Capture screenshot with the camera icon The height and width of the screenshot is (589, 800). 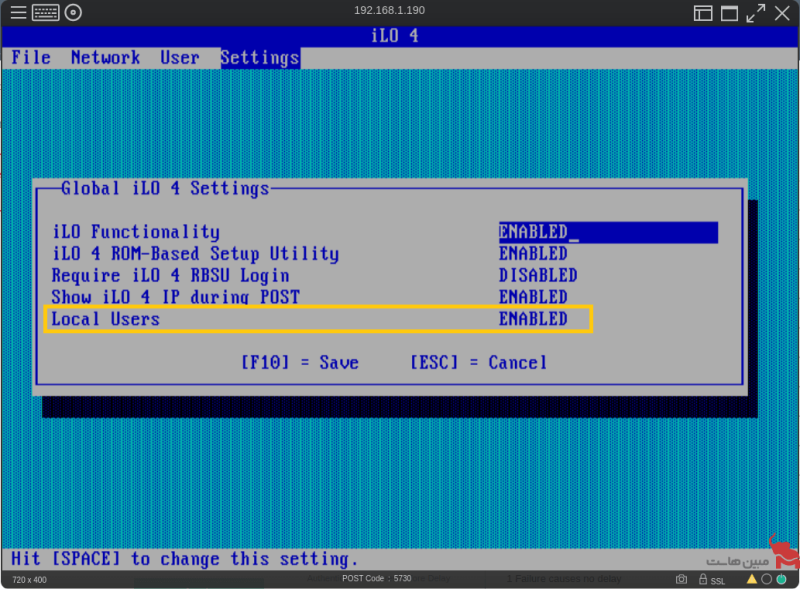click(x=681, y=579)
